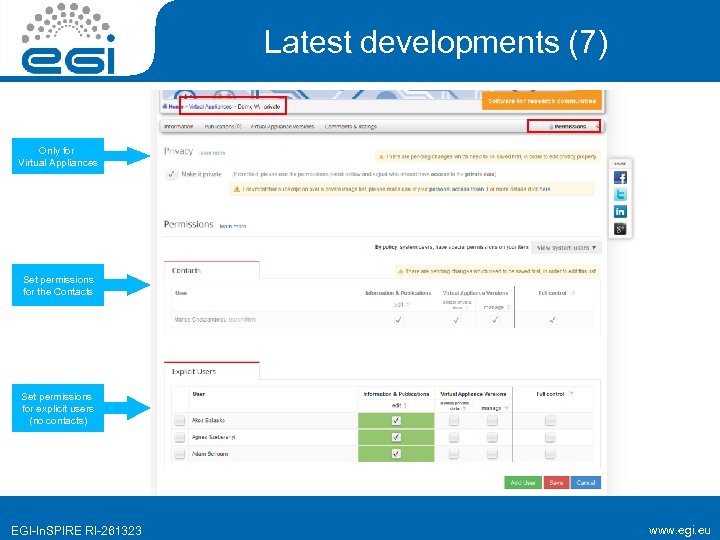Select the Adam row checkbox
This screenshot has width=720, height=540.
coord(180,454)
